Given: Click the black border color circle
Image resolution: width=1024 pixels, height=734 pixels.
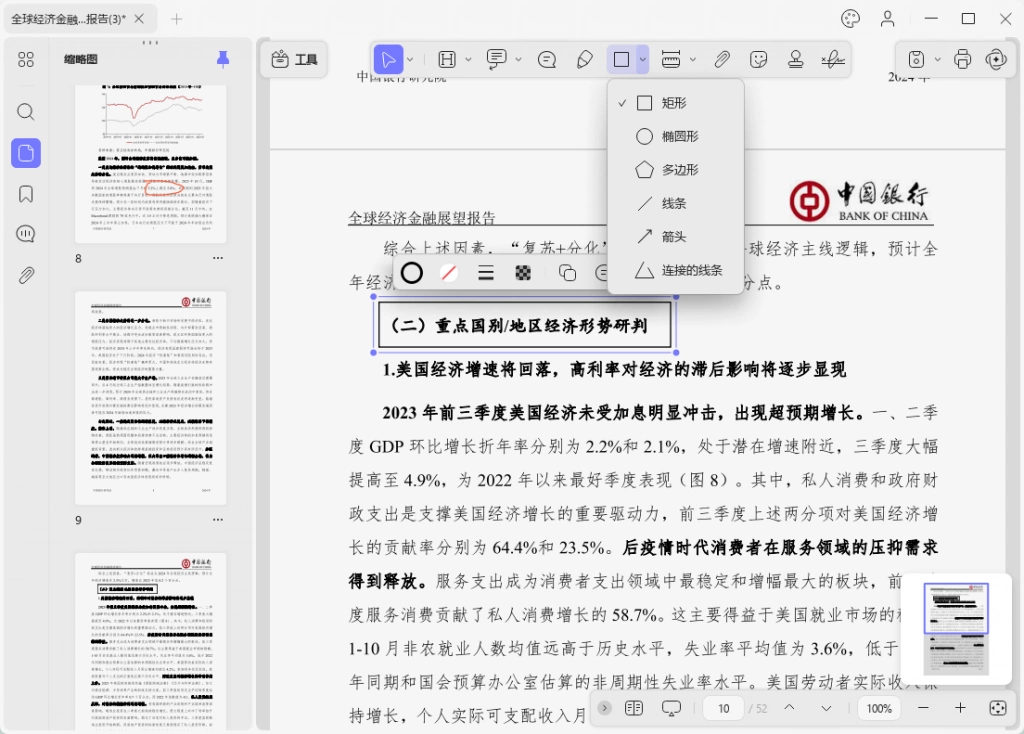Looking at the screenshot, I should 411,273.
